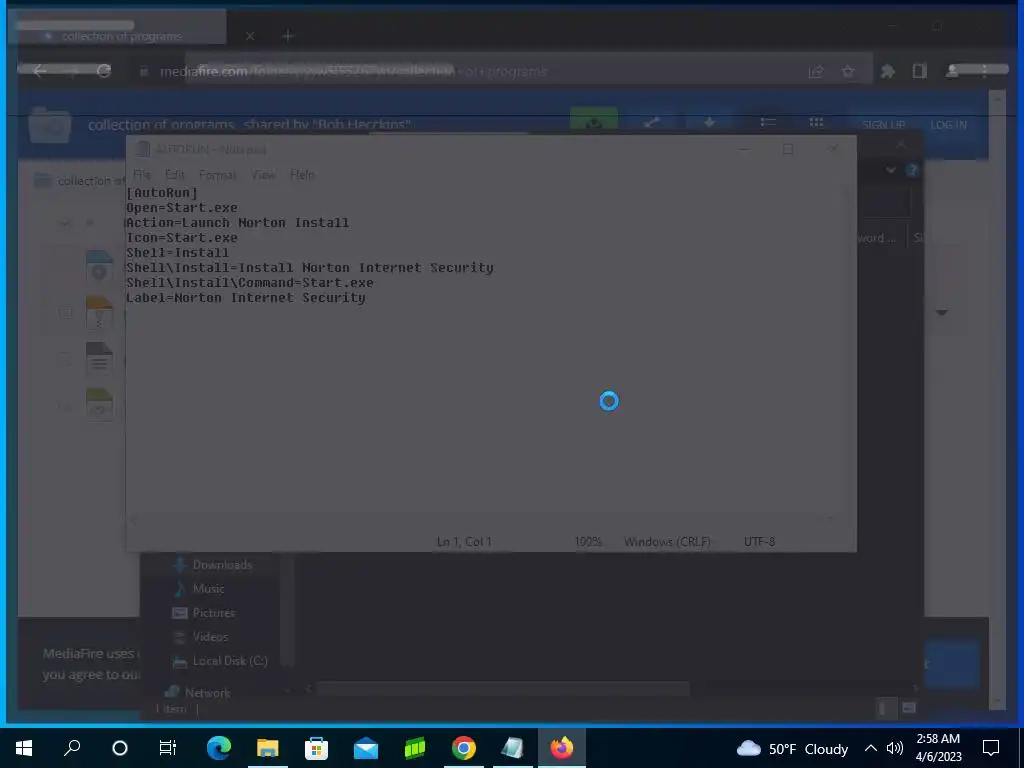Image resolution: width=1024 pixels, height=768 pixels.
Task: Open the Mail app on taskbar
Action: (x=366, y=748)
